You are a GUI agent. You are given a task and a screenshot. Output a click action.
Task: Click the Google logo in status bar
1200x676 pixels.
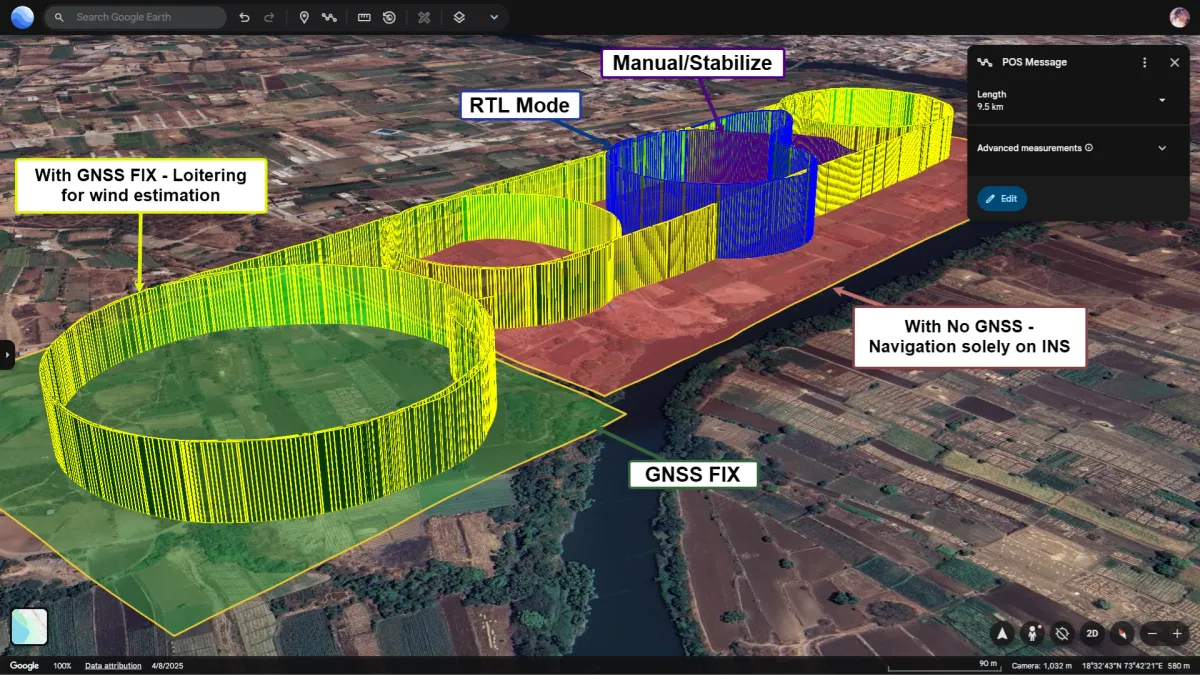coord(24,666)
